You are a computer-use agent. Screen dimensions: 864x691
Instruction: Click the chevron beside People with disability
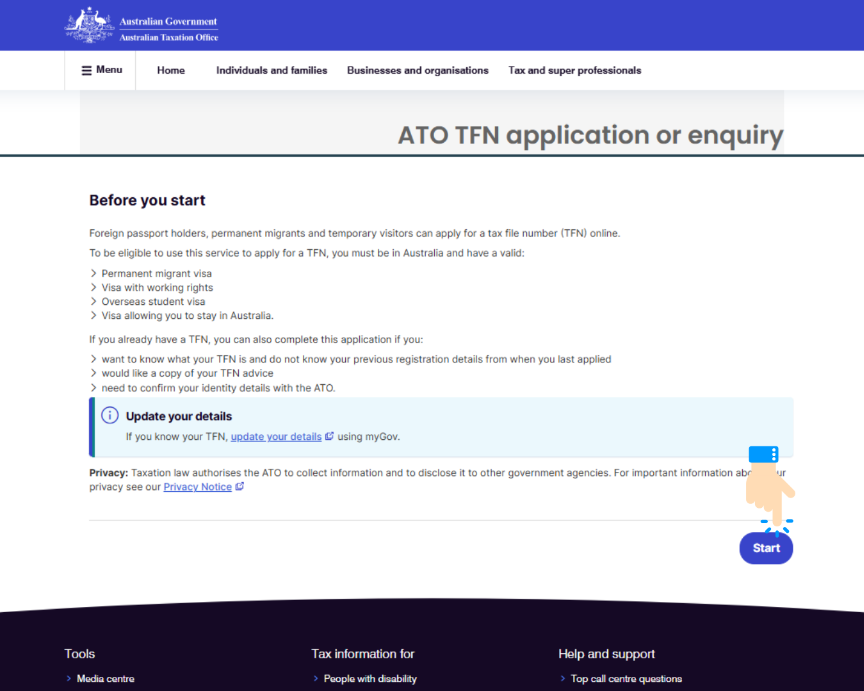[x=315, y=679]
